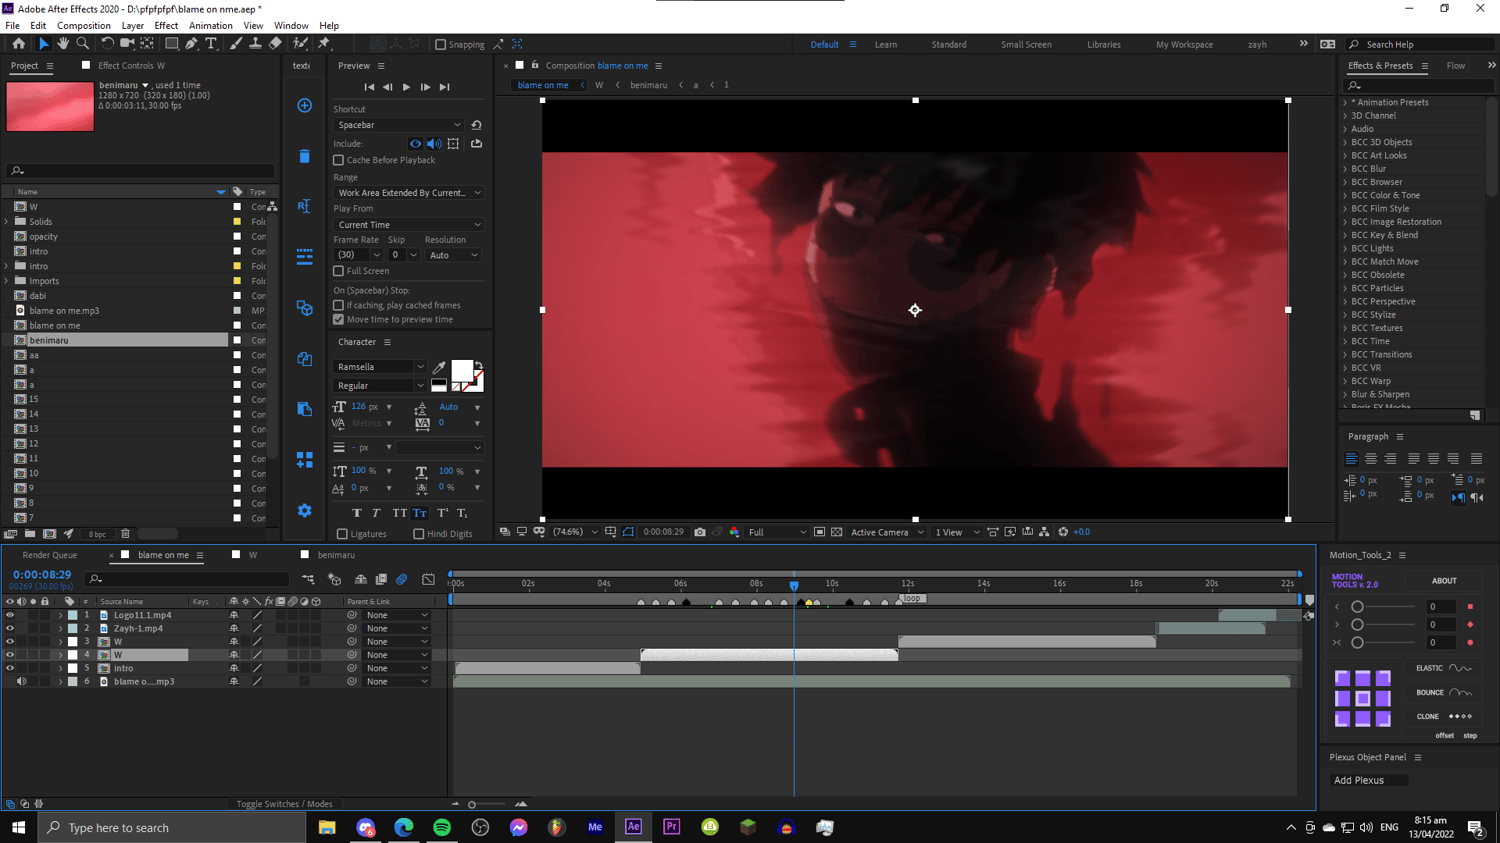Select the Brush tool
The height and width of the screenshot is (843, 1500).
236,44
